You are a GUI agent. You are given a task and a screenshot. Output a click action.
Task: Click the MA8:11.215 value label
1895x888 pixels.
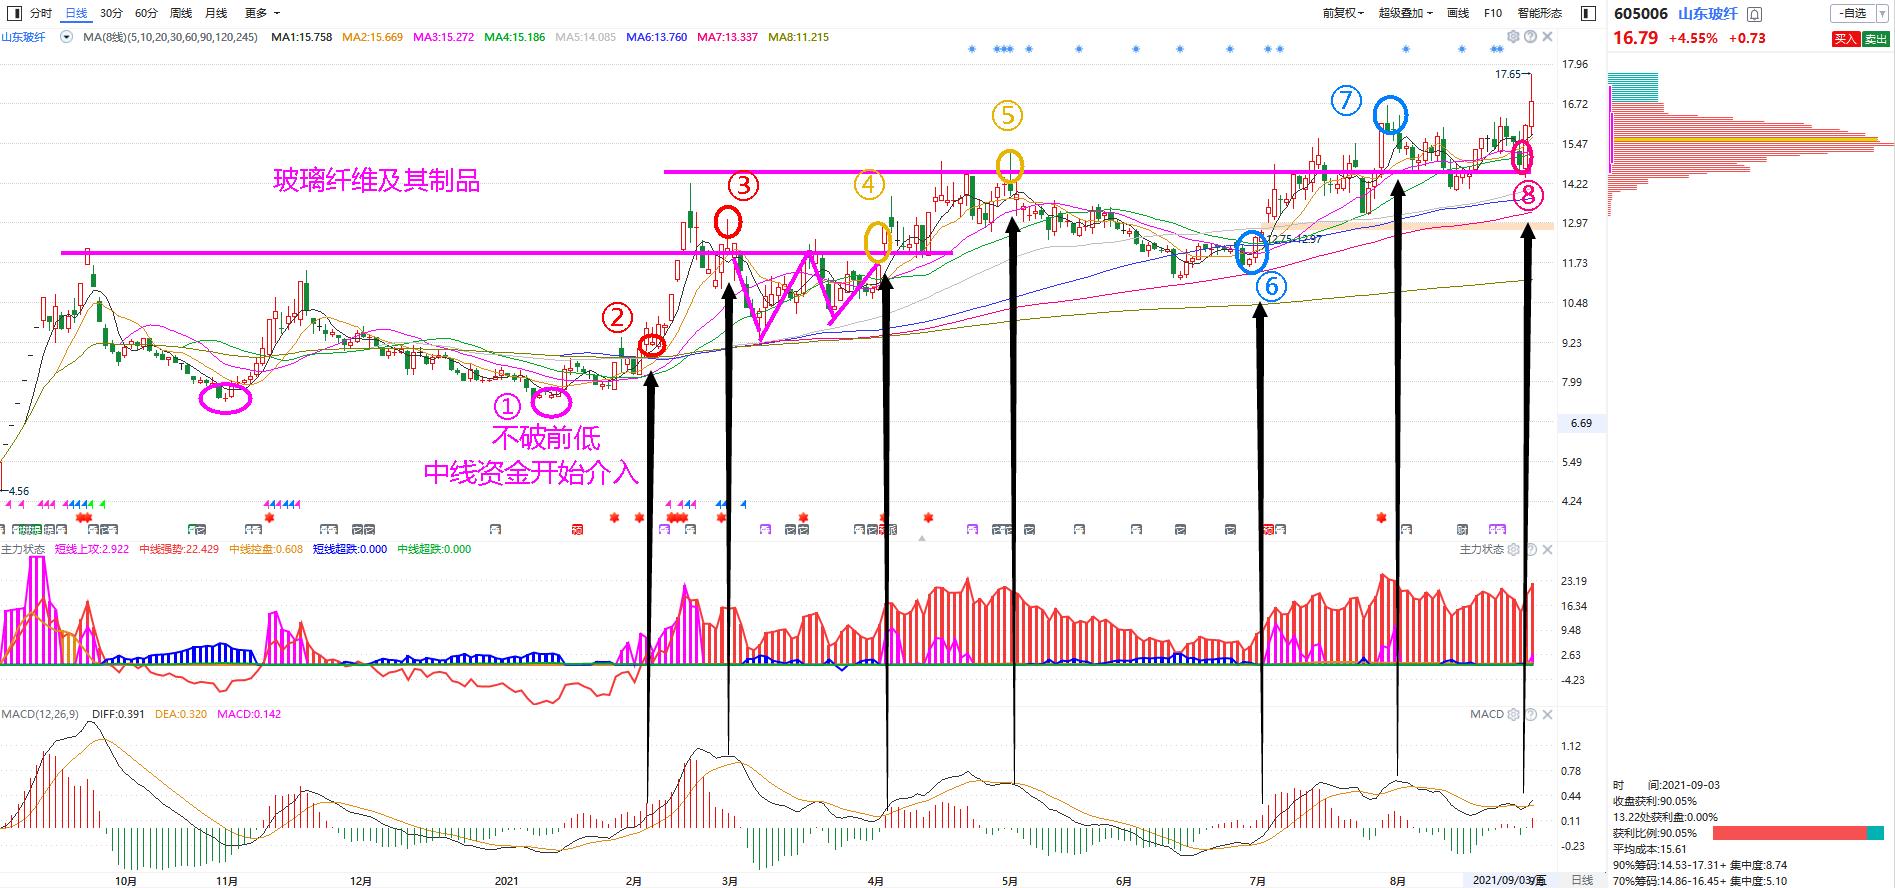pyautogui.click(x=798, y=37)
